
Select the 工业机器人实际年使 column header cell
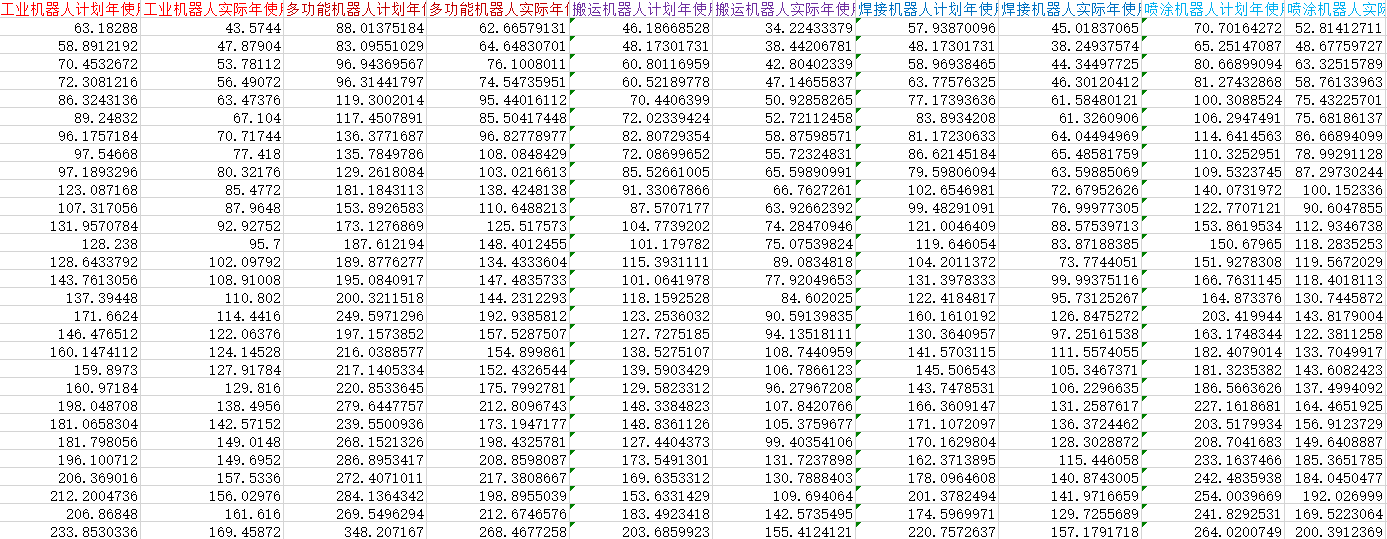[212, 9]
